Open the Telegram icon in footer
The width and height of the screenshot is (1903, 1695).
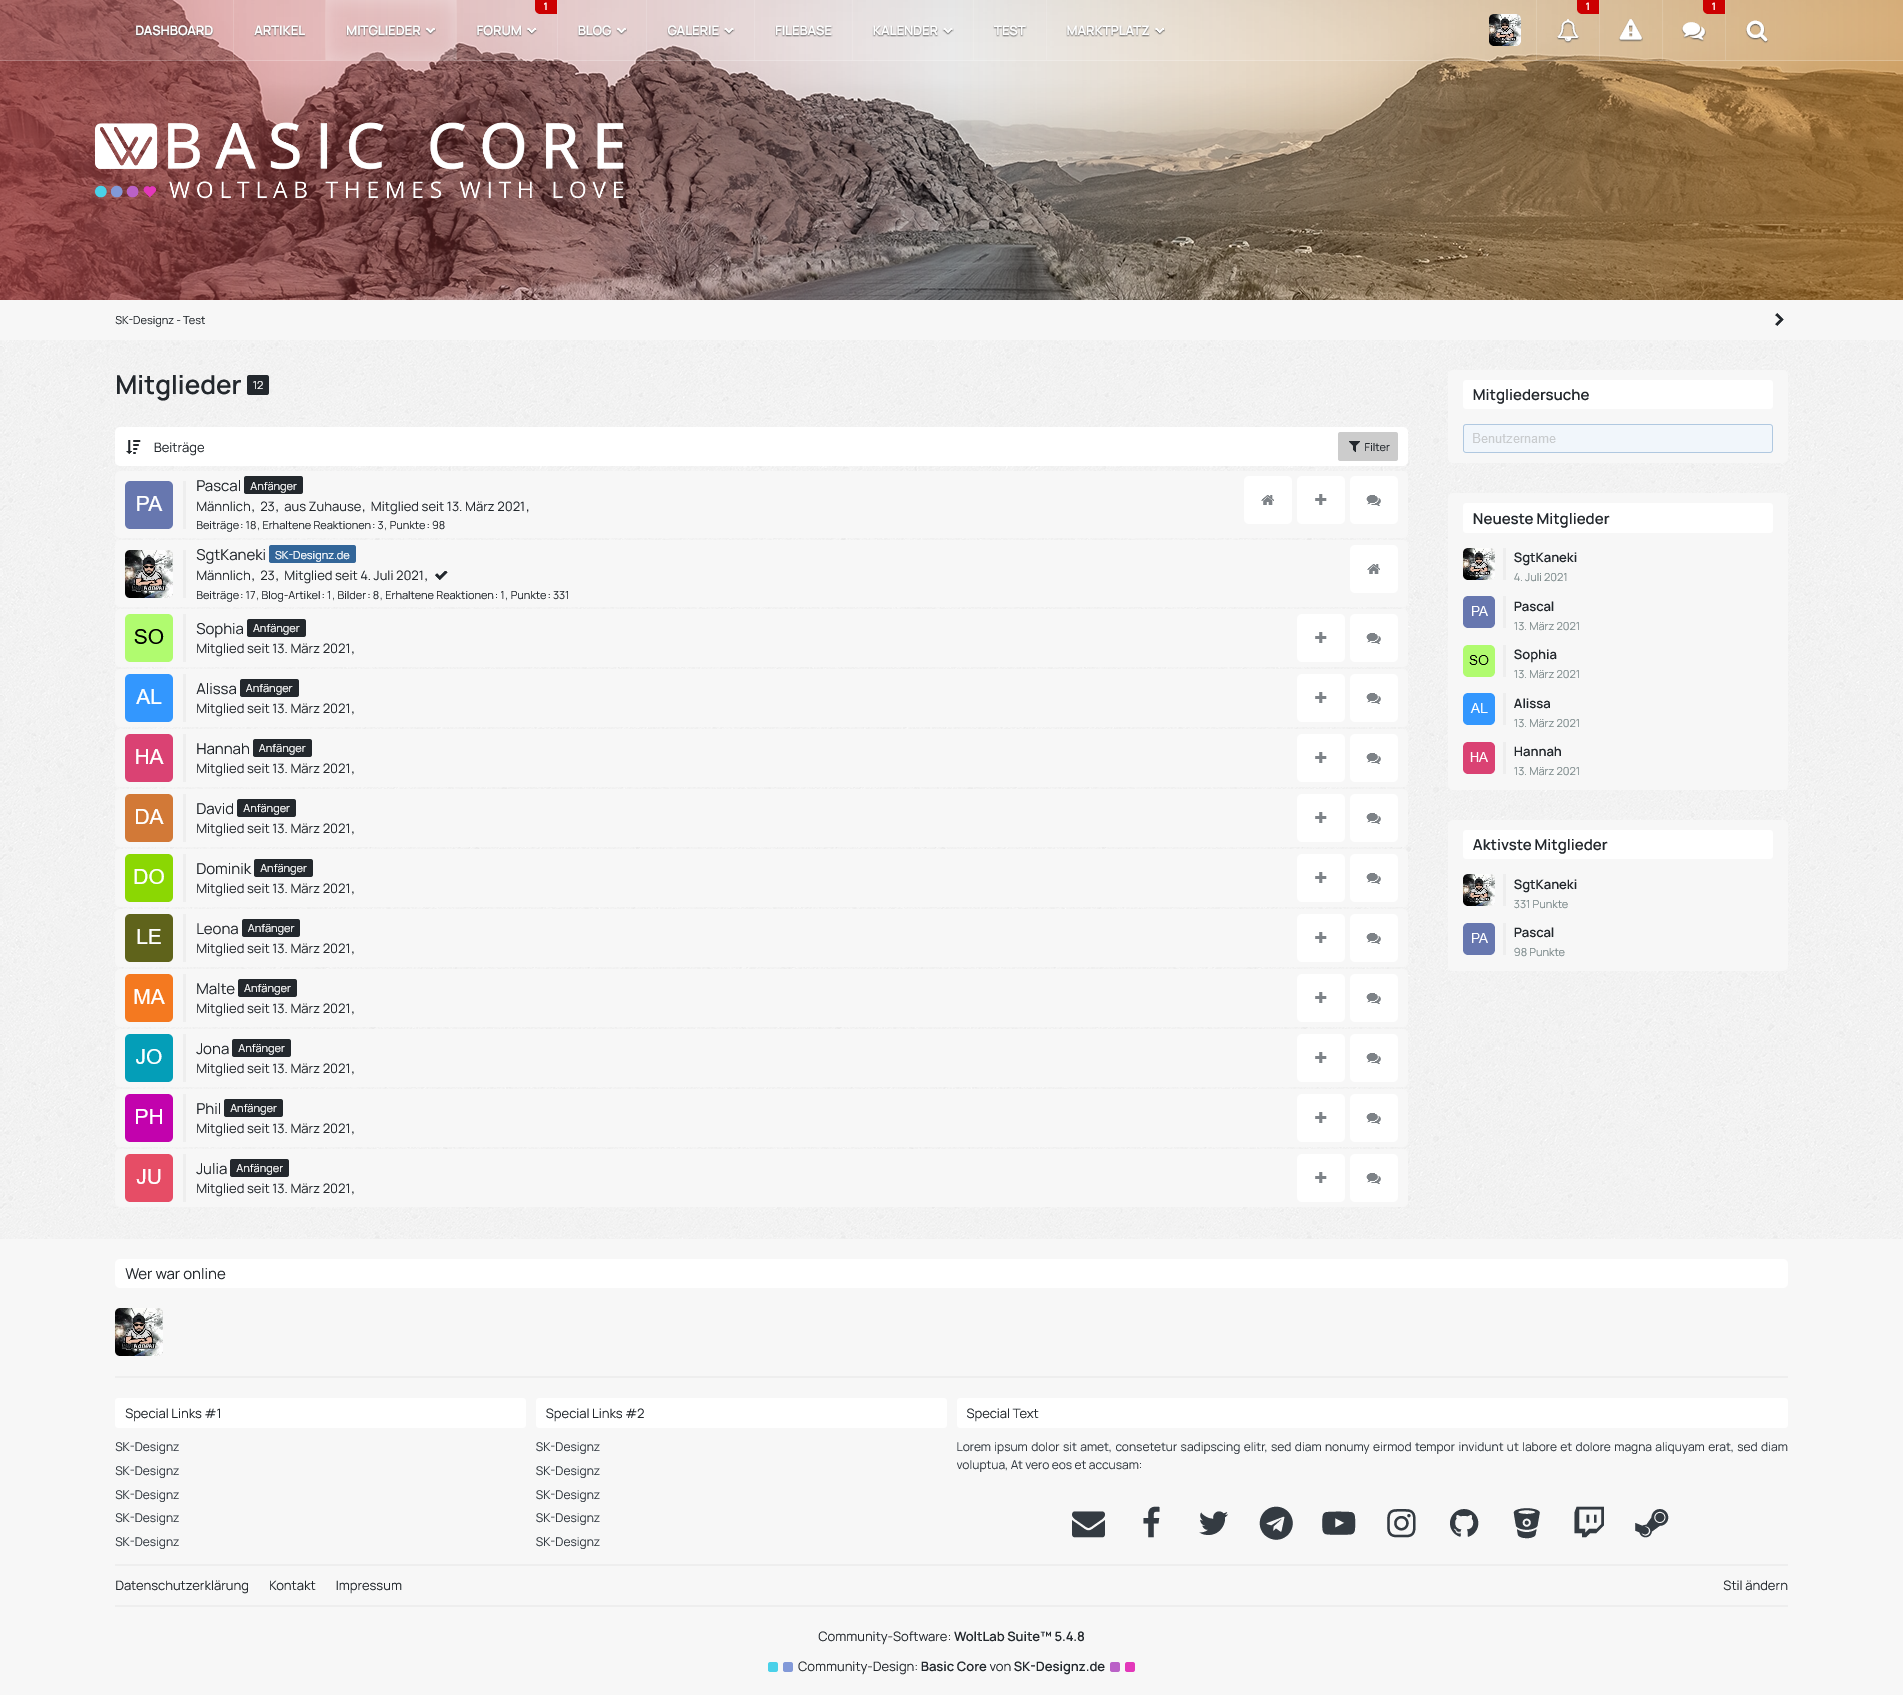click(1275, 1522)
